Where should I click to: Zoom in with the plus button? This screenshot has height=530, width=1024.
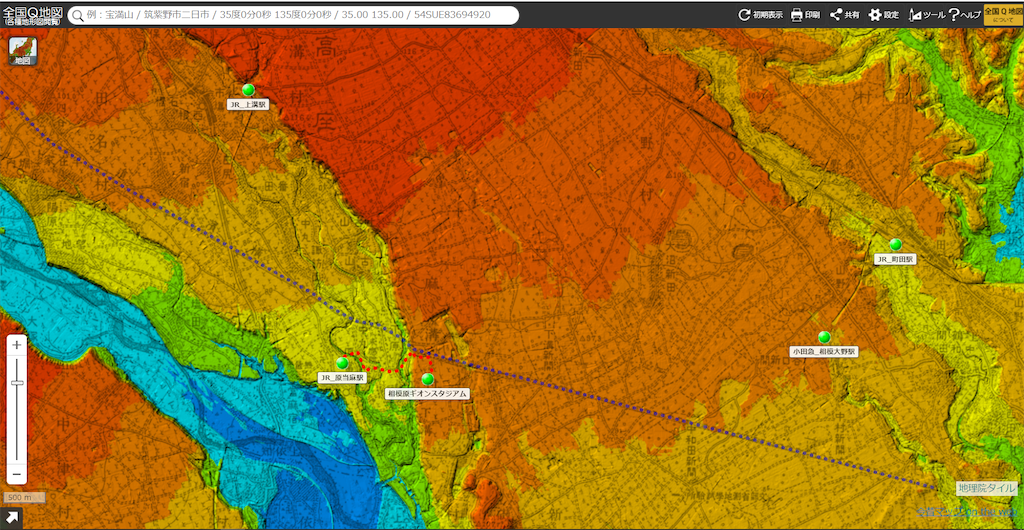coord(17,345)
